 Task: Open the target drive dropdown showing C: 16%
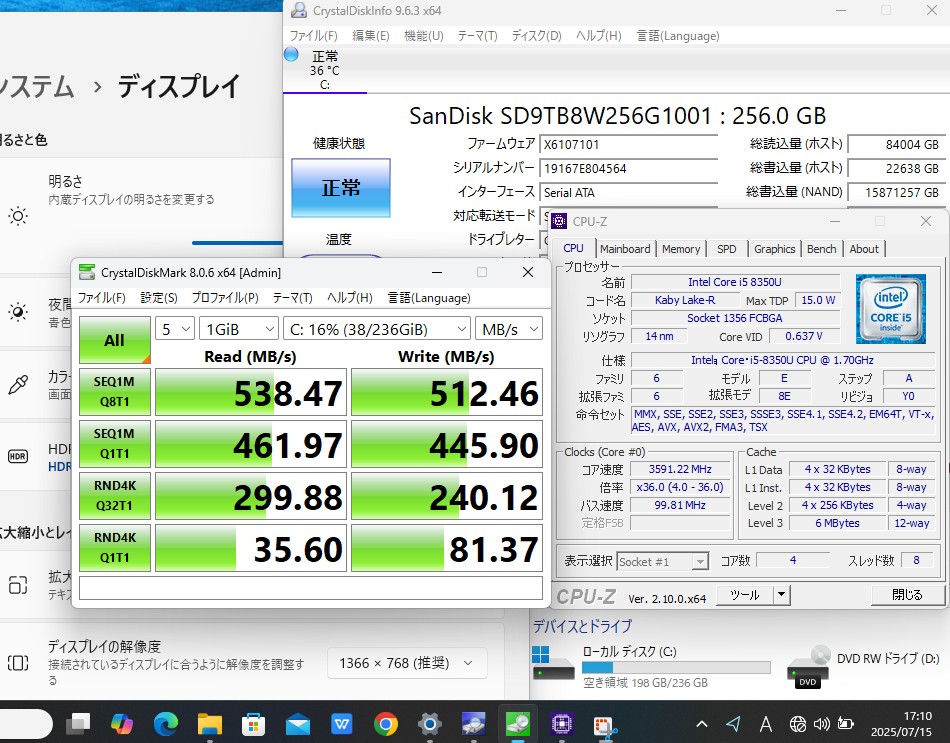[x=377, y=329]
